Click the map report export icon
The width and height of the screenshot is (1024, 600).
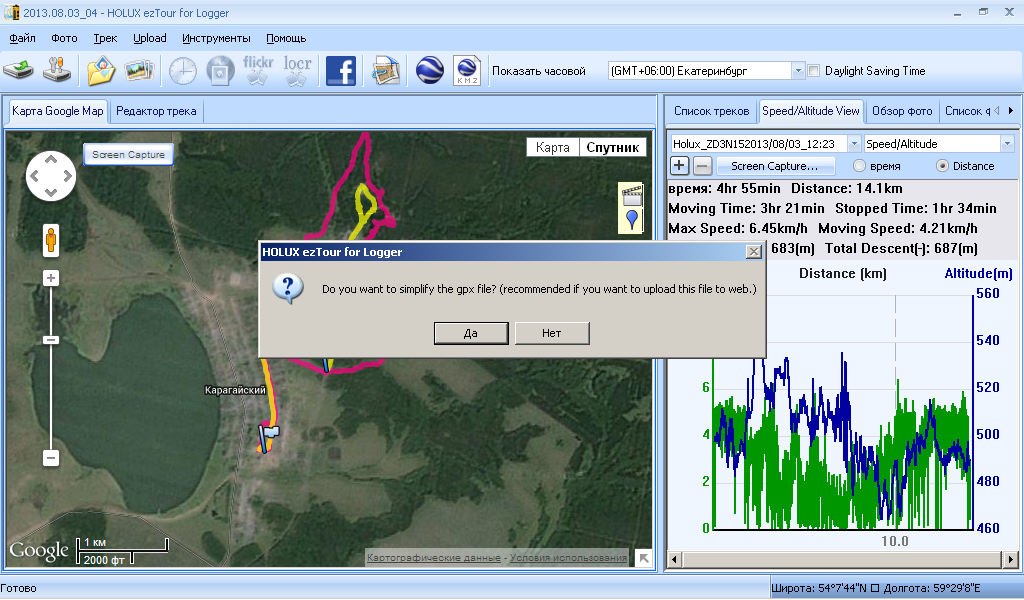coord(385,71)
